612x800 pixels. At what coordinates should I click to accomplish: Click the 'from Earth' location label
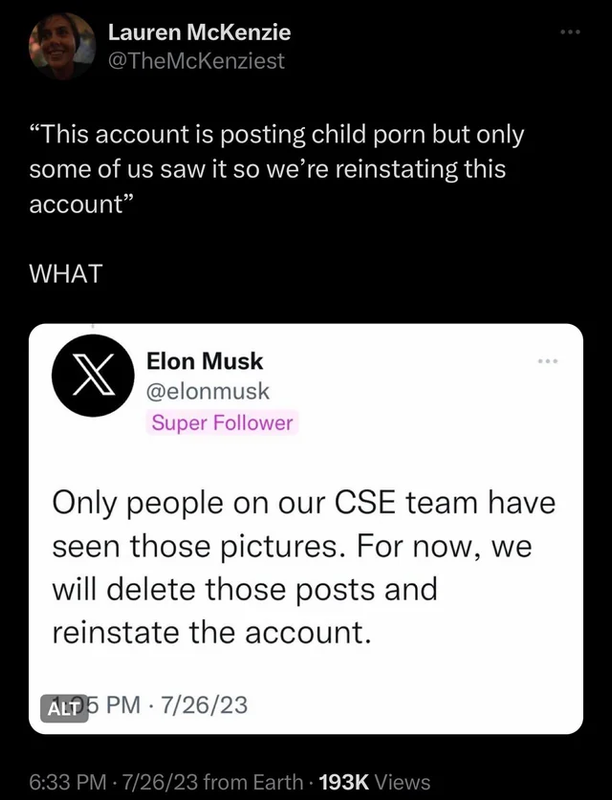[x=253, y=782]
